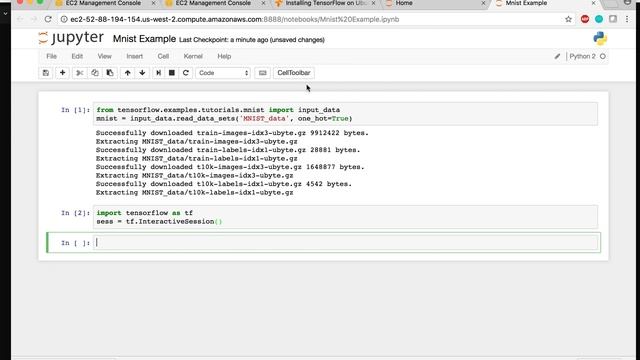
Task: Open the Edit menu
Action: (x=77, y=56)
